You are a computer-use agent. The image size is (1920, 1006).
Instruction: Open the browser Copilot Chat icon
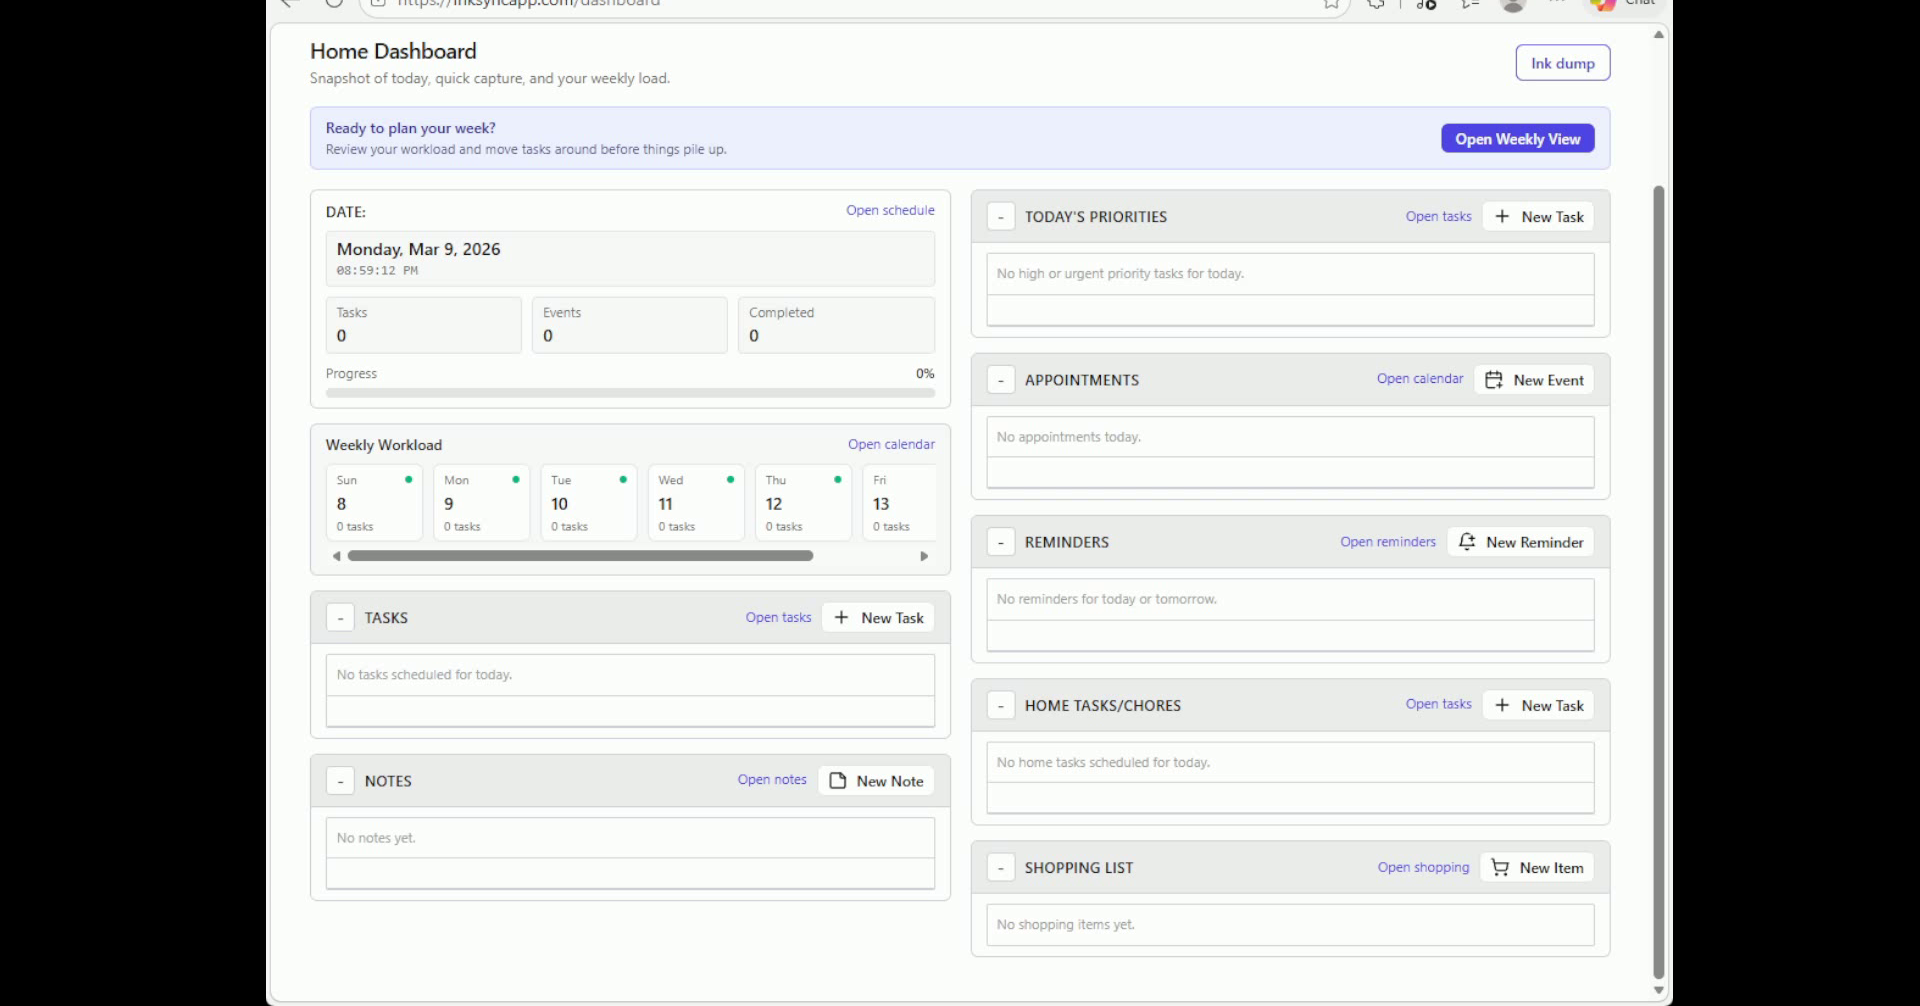click(1601, 4)
